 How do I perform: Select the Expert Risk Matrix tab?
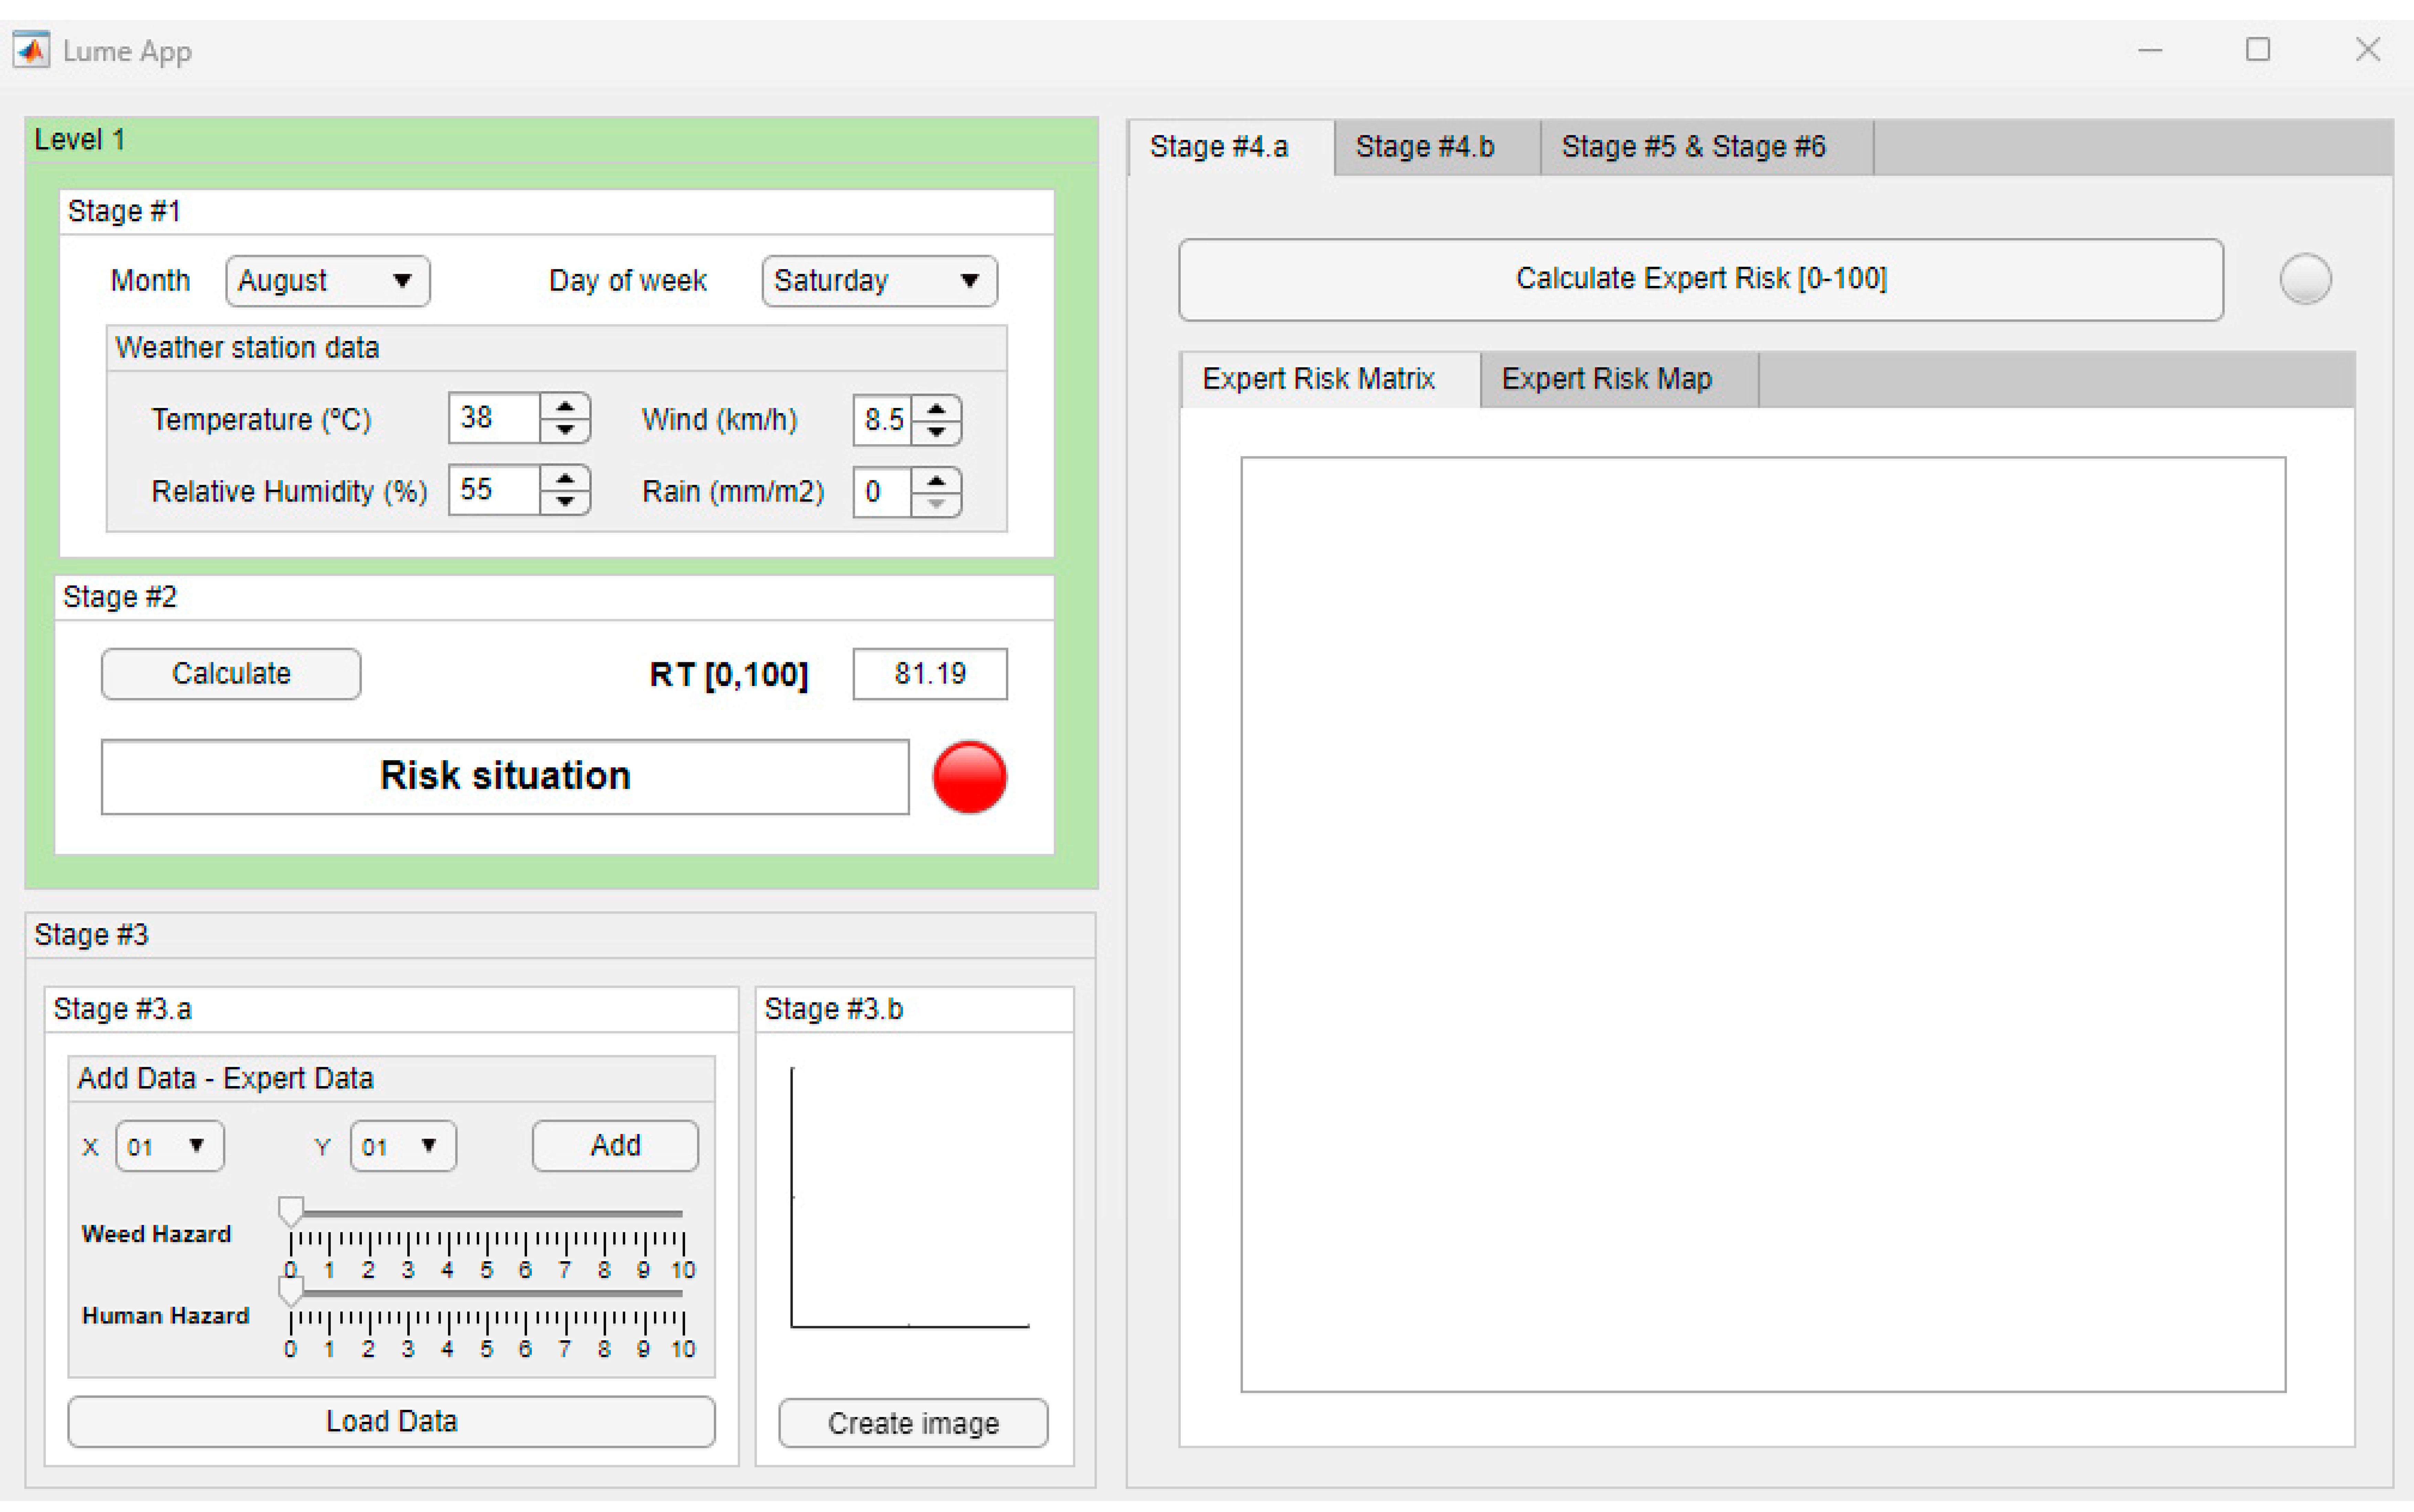(1330, 380)
